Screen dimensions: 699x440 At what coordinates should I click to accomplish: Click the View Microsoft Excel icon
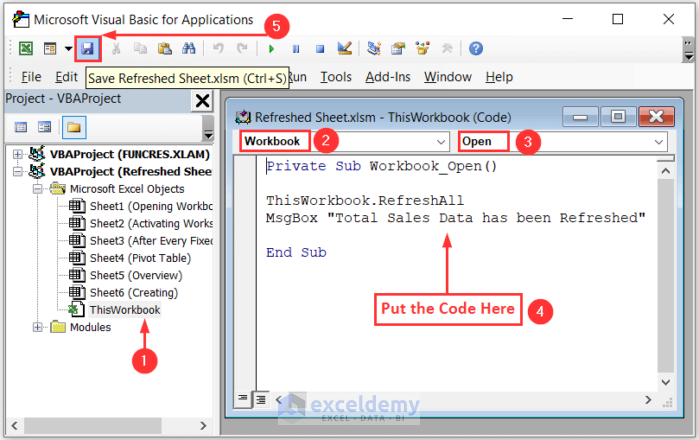point(26,48)
